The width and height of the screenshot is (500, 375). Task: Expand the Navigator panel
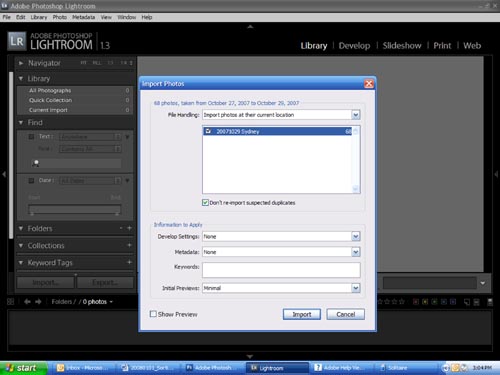(21, 63)
